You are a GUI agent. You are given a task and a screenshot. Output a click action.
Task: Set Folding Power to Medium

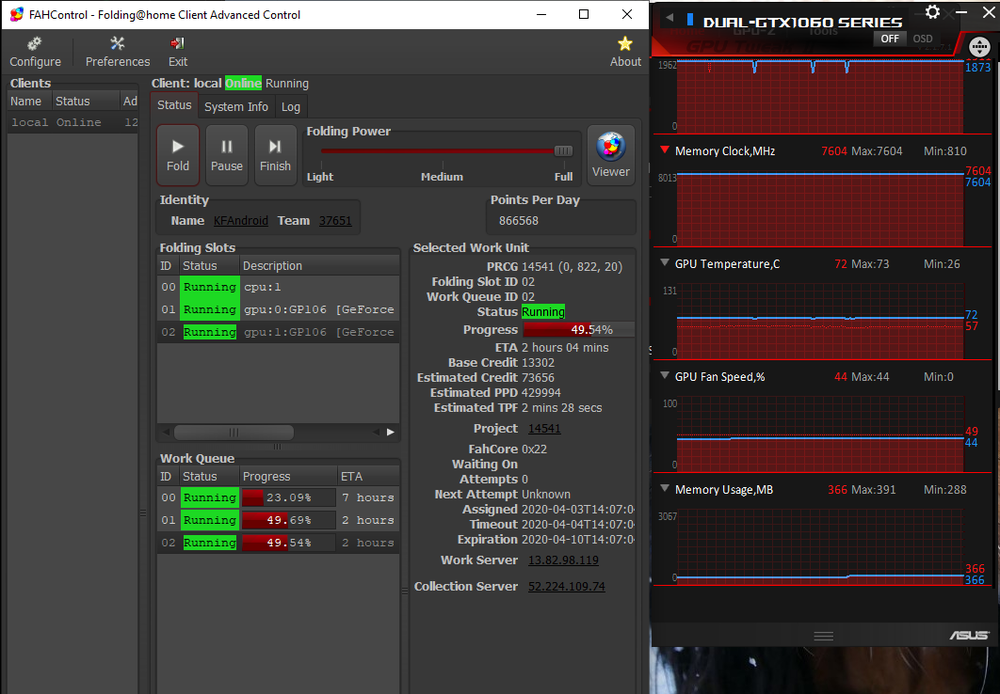click(442, 177)
